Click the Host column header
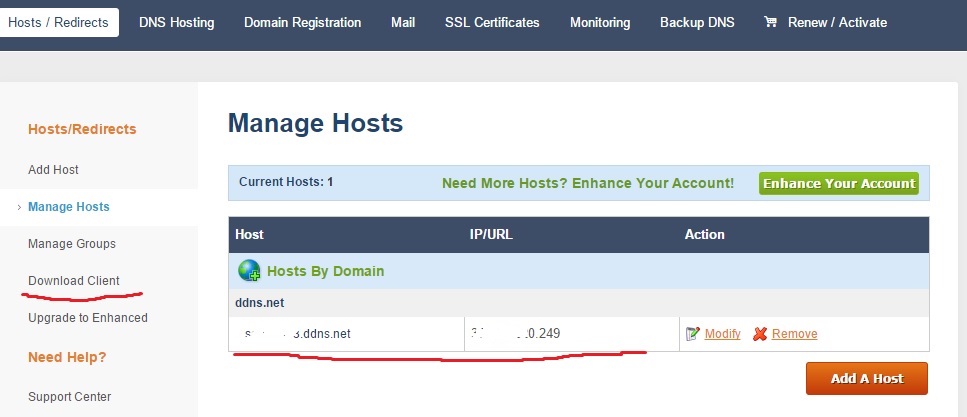The height and width of the screenshot is (417, 967). [x=249, y=234]
